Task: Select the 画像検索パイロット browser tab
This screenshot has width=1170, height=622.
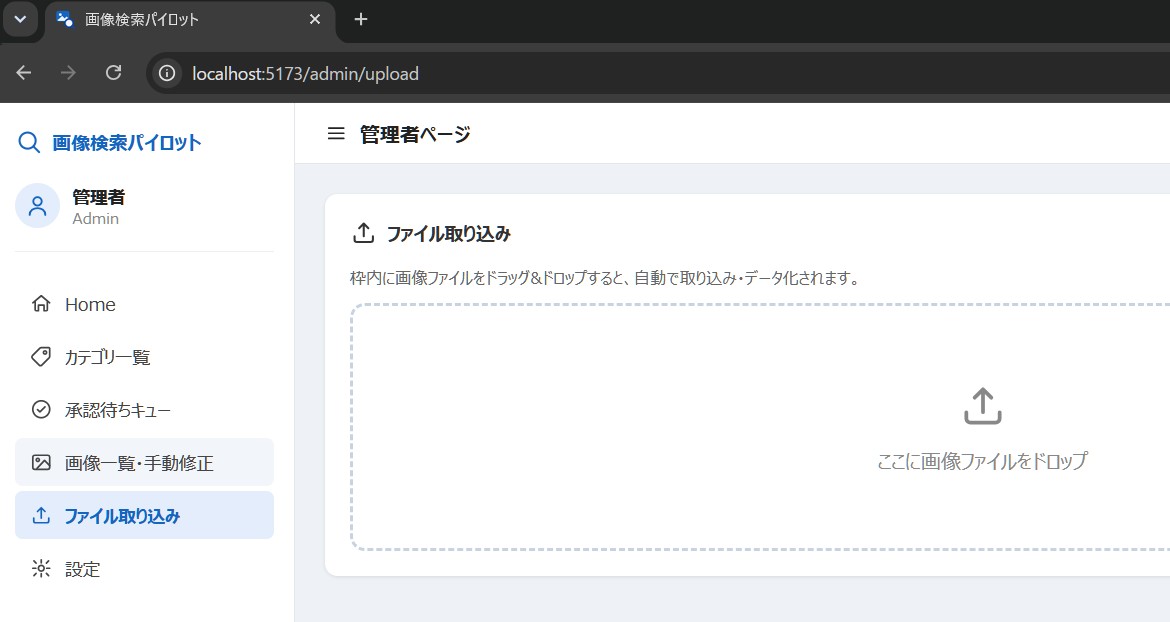Action: (190, 20)
